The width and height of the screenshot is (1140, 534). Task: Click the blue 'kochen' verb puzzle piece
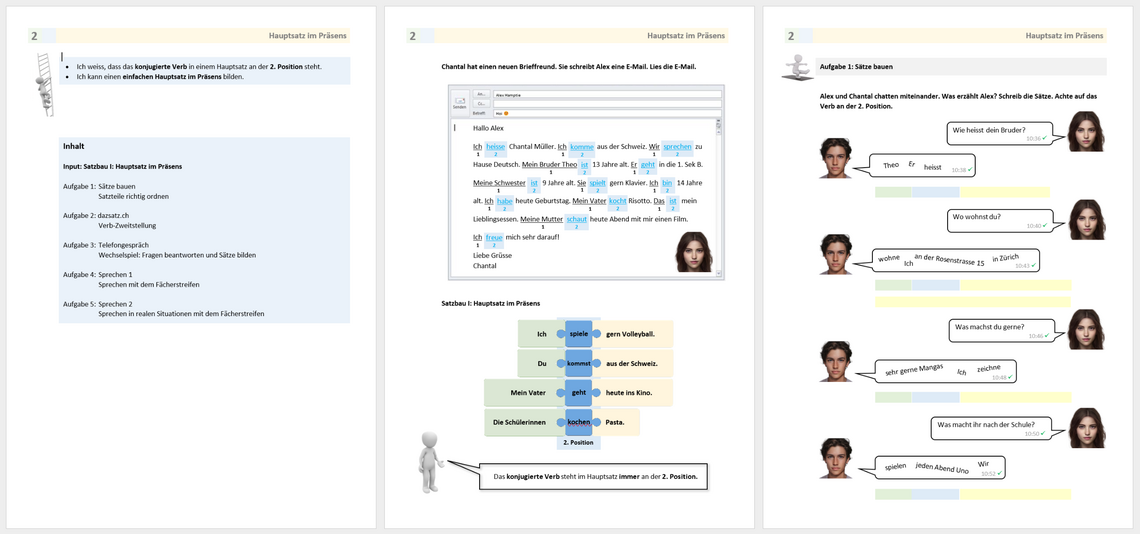(578, 422)
